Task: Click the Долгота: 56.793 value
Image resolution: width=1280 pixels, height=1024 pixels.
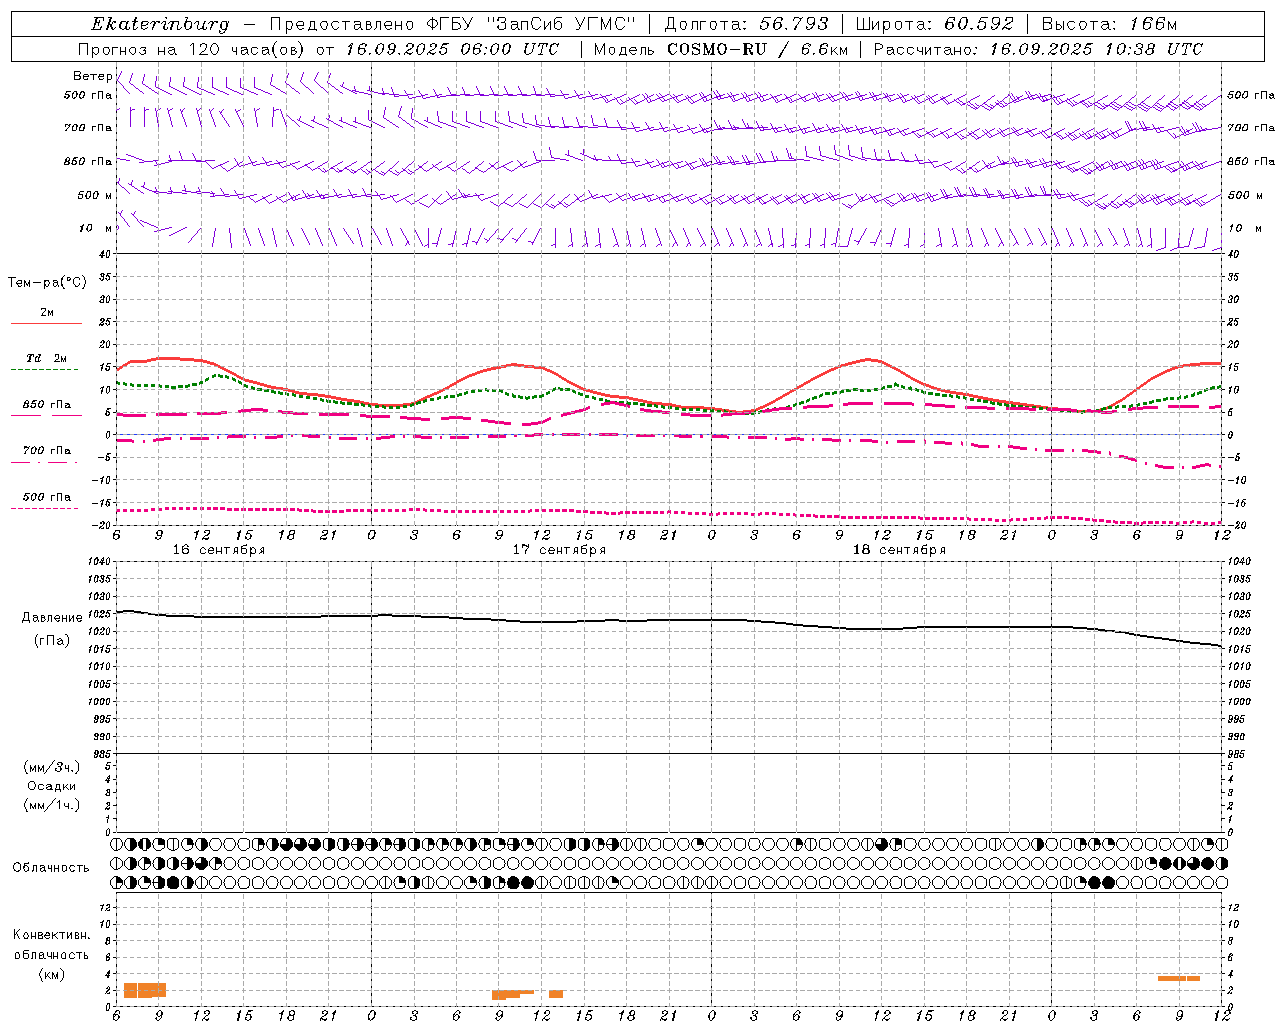Action: [746, 24]
